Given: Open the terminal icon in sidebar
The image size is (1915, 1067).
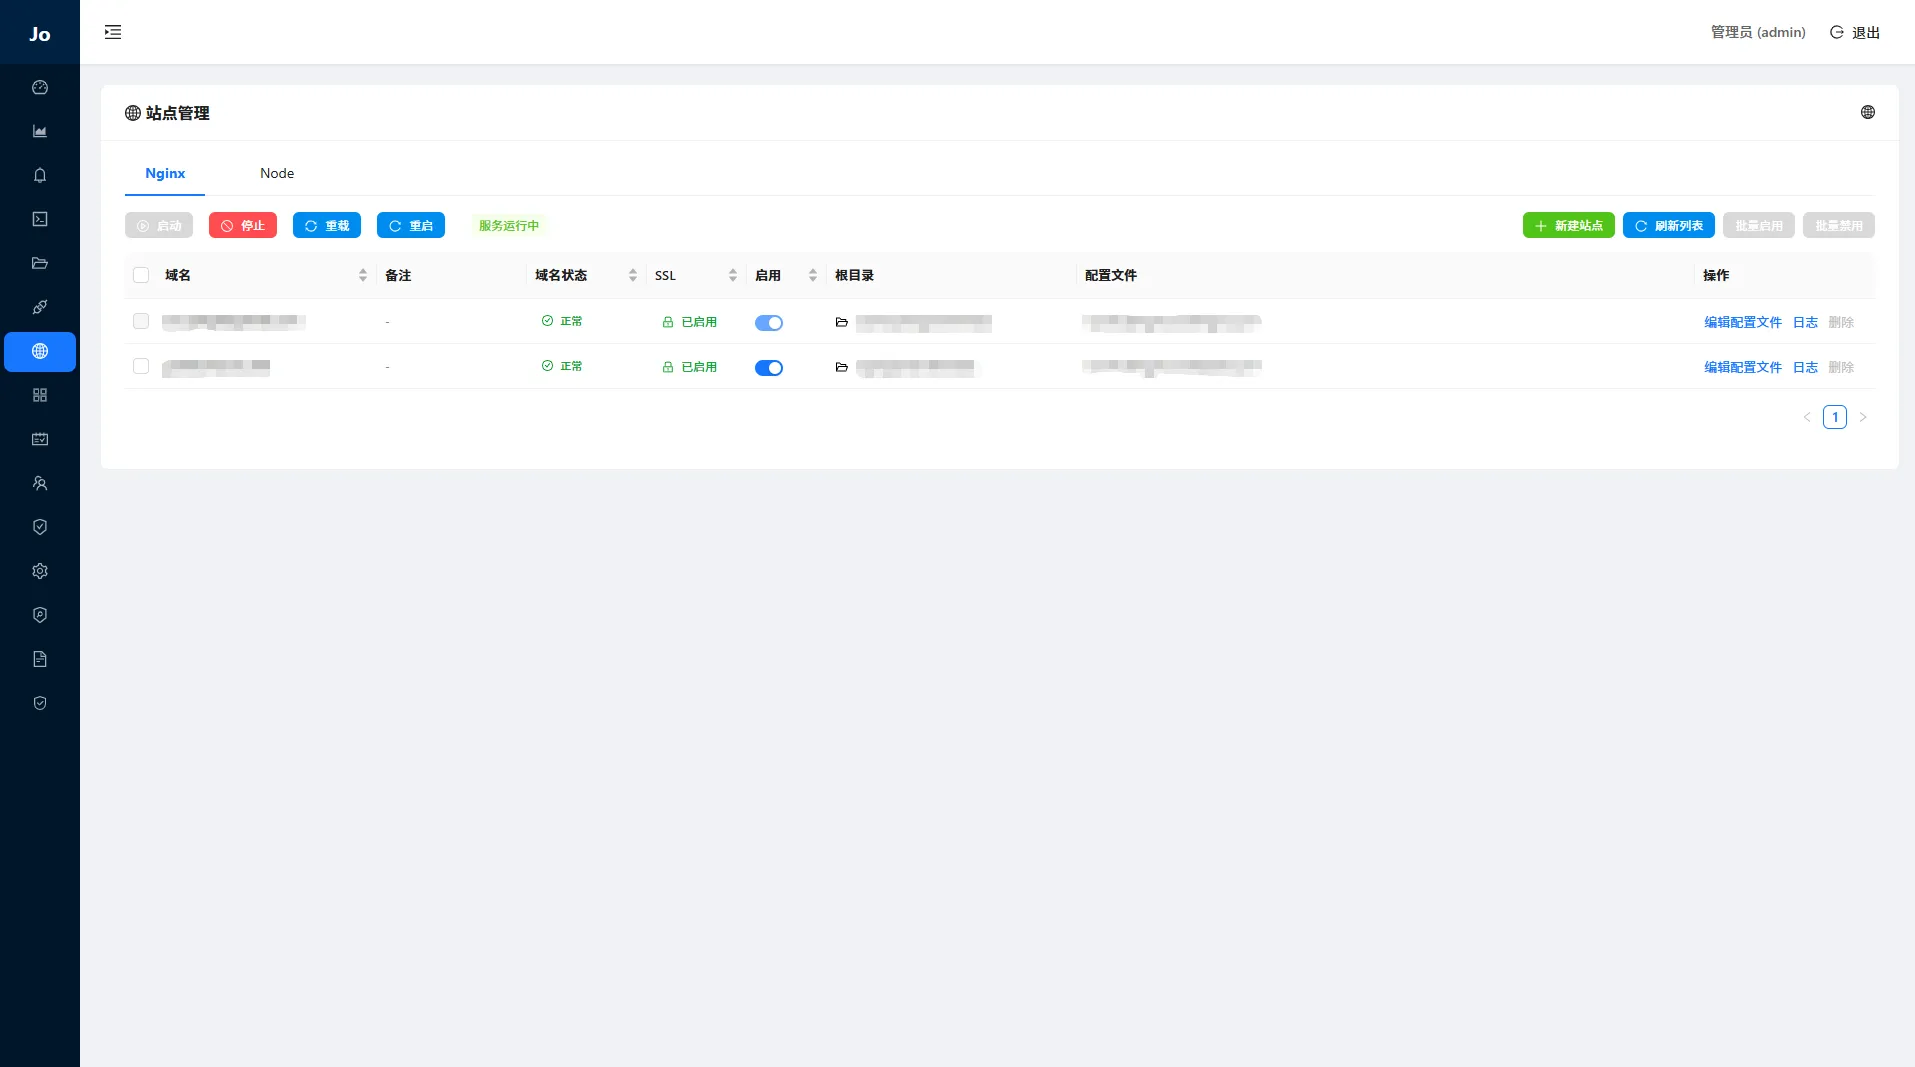Looking at the screenshot, I should [40, 220].
